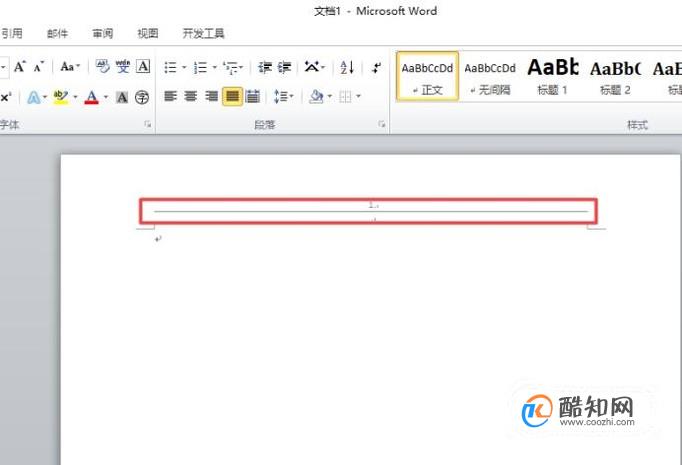Apply Distributed alignment
Image resolution: width=682 pixels, height=465 pixels.
(253, 96)
